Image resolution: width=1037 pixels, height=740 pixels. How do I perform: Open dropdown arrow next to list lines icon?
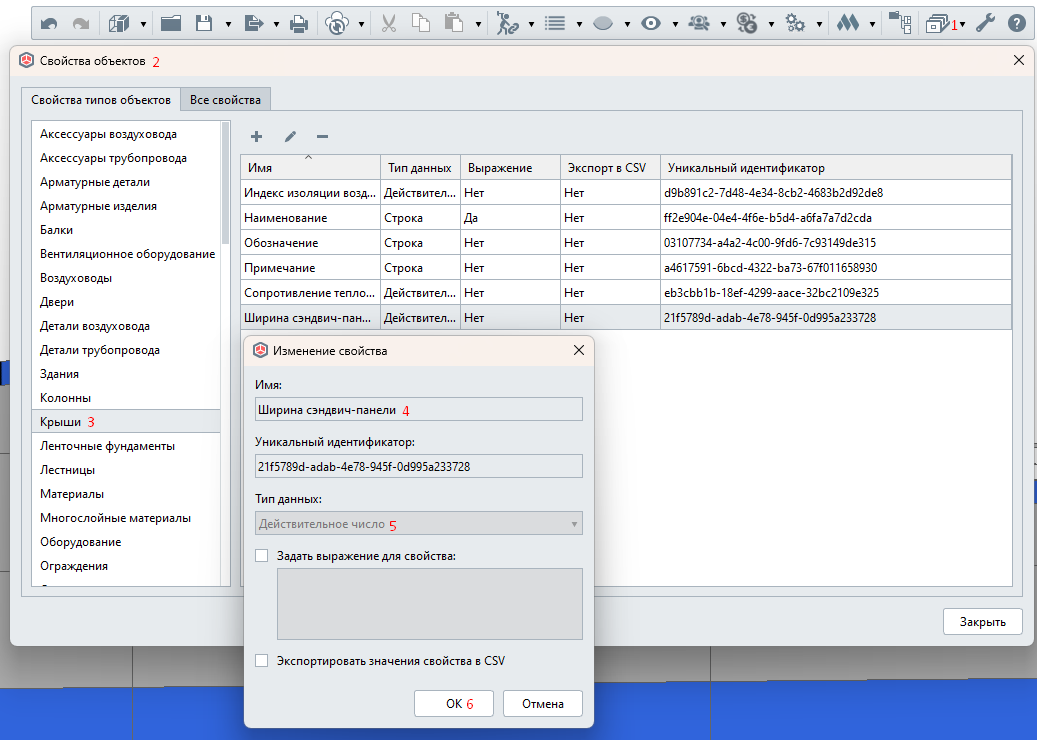(x=579, y=24)
